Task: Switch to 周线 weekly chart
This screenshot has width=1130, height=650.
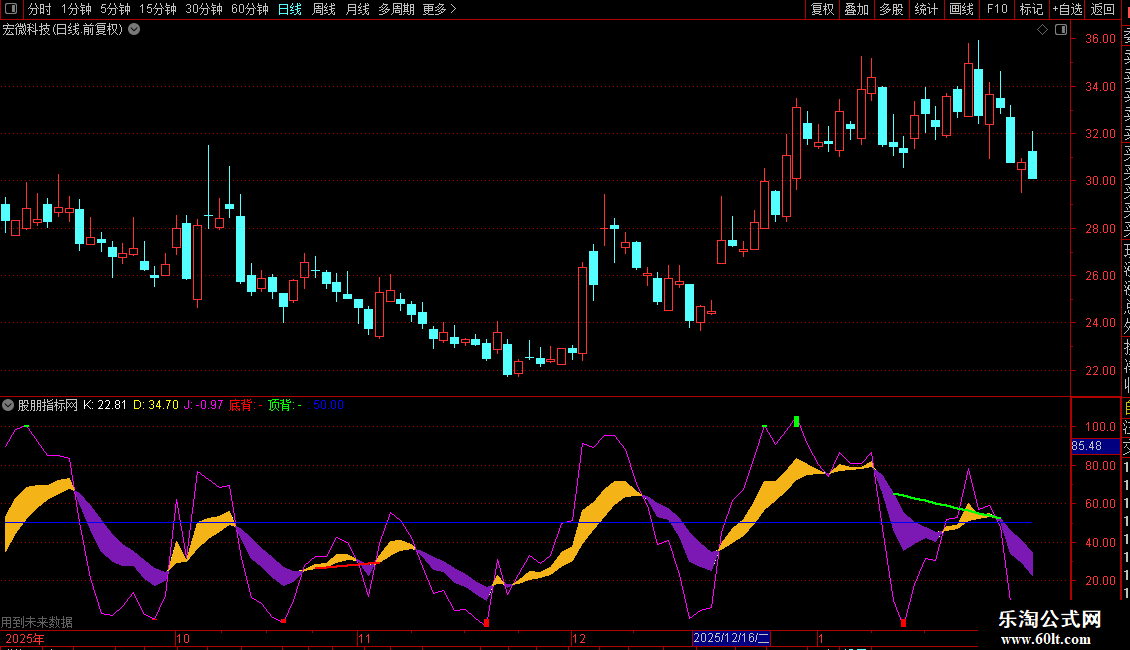Action: (324, 9)
